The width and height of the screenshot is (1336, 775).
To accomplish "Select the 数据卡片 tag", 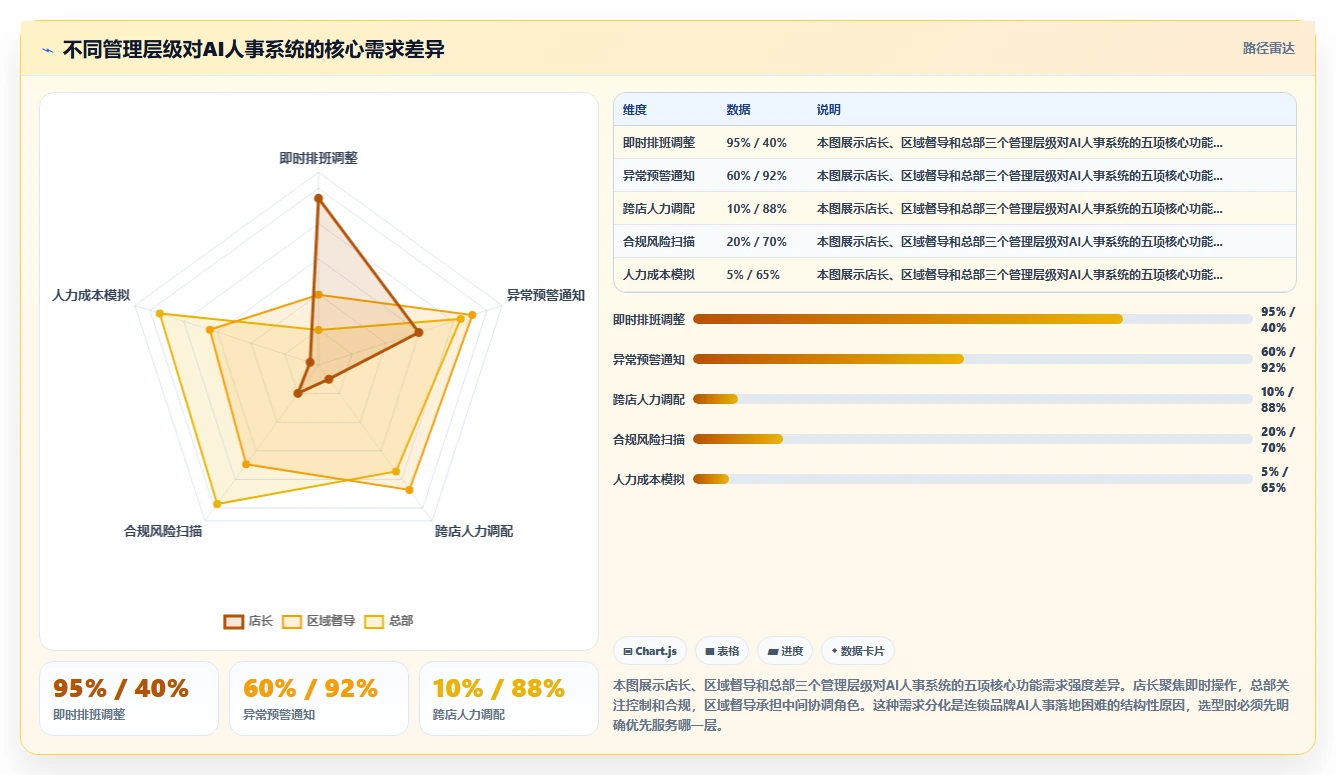I will (x=858, y=651).
